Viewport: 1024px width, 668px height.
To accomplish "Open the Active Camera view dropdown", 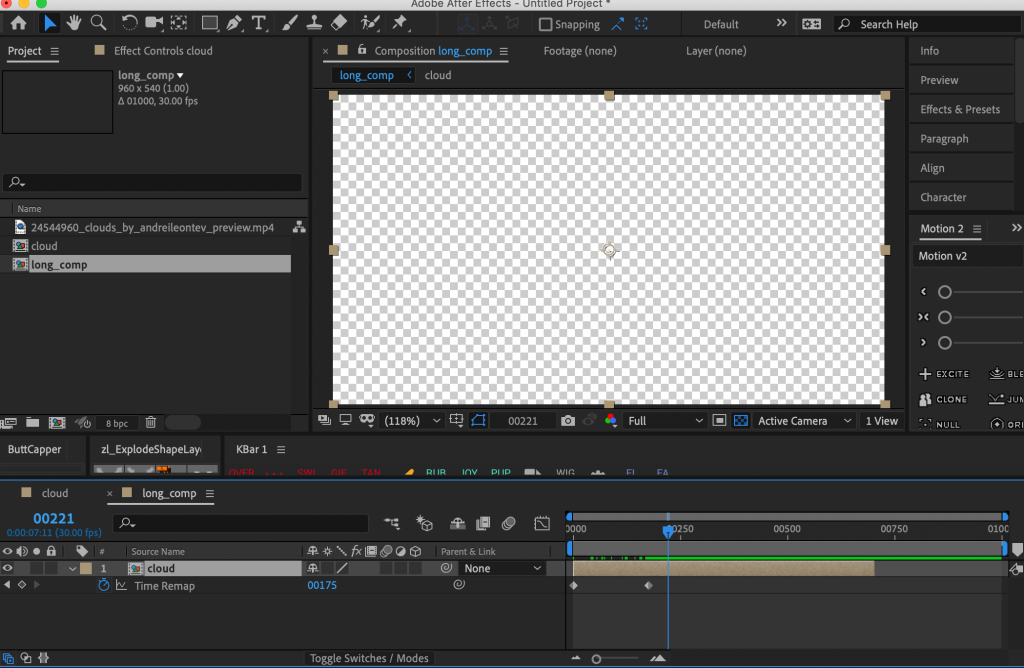I will [x=805, y=421].
